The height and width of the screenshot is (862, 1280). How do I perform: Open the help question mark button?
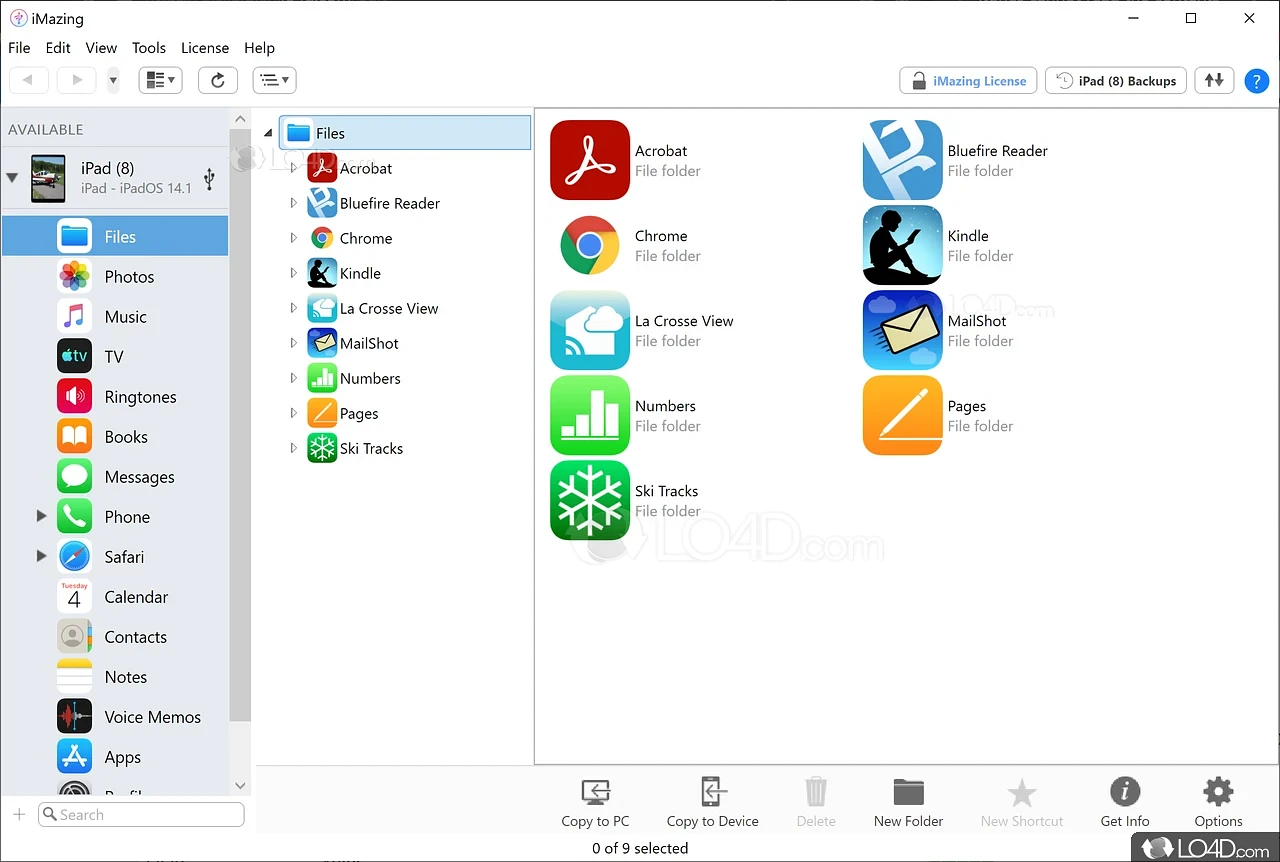[1256, 81]
